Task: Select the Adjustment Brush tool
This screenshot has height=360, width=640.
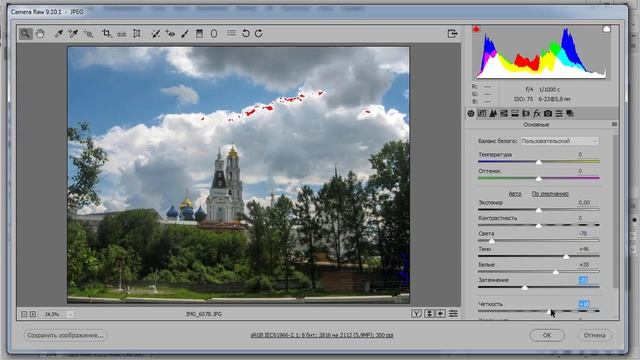Action: [185, 33]
